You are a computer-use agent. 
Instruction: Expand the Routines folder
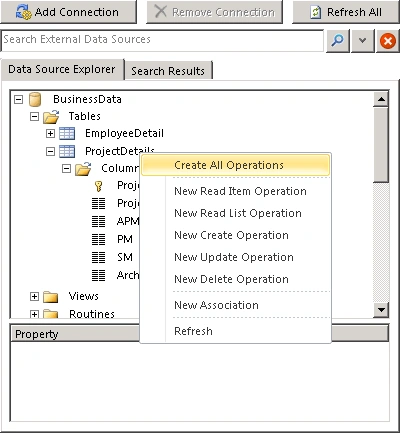[34, 314]
